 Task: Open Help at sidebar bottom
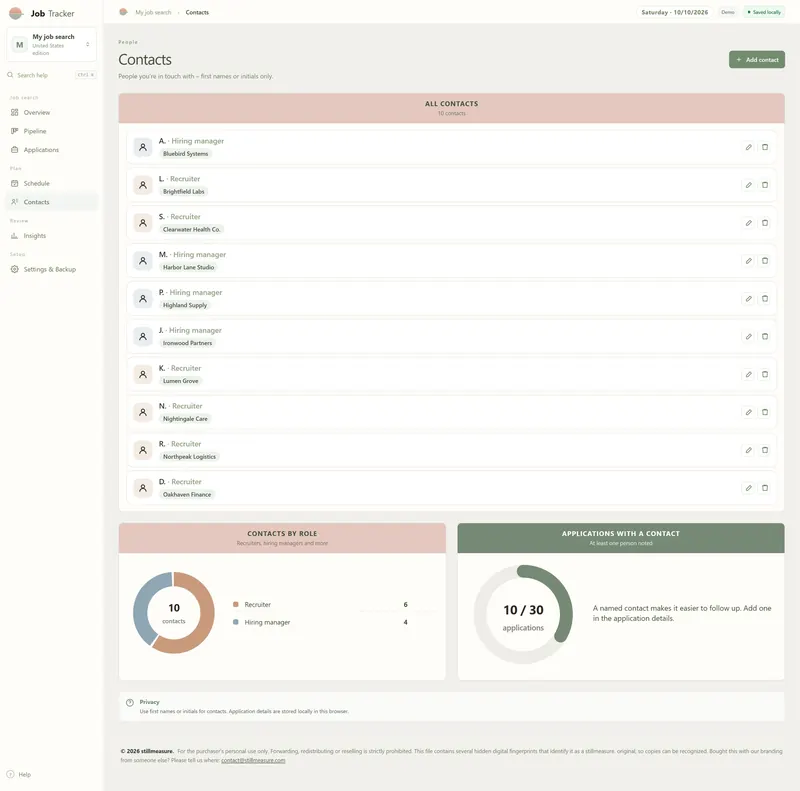coord(19,774)
